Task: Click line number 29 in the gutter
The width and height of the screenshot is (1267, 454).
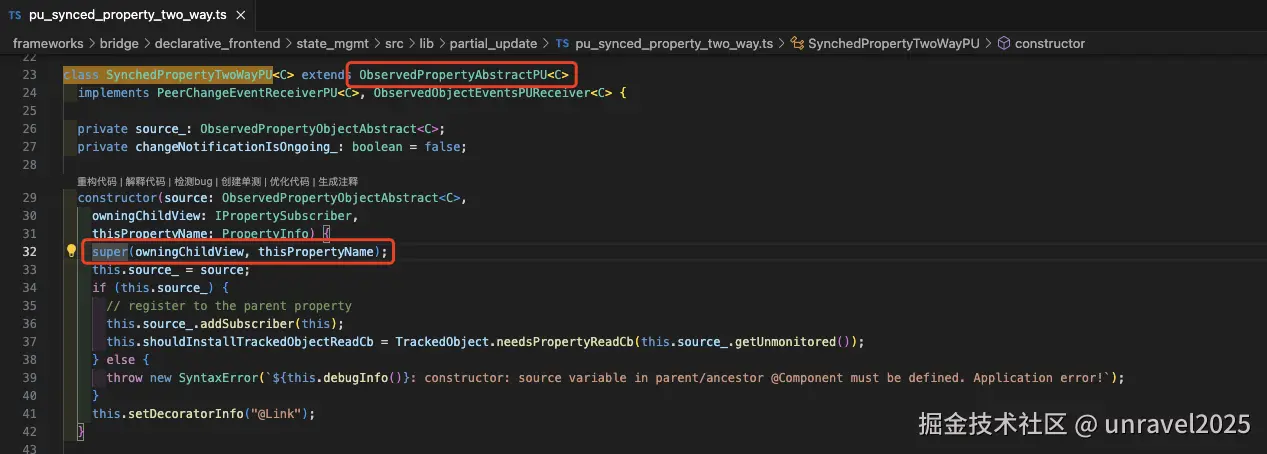Action: coord(29,198)
